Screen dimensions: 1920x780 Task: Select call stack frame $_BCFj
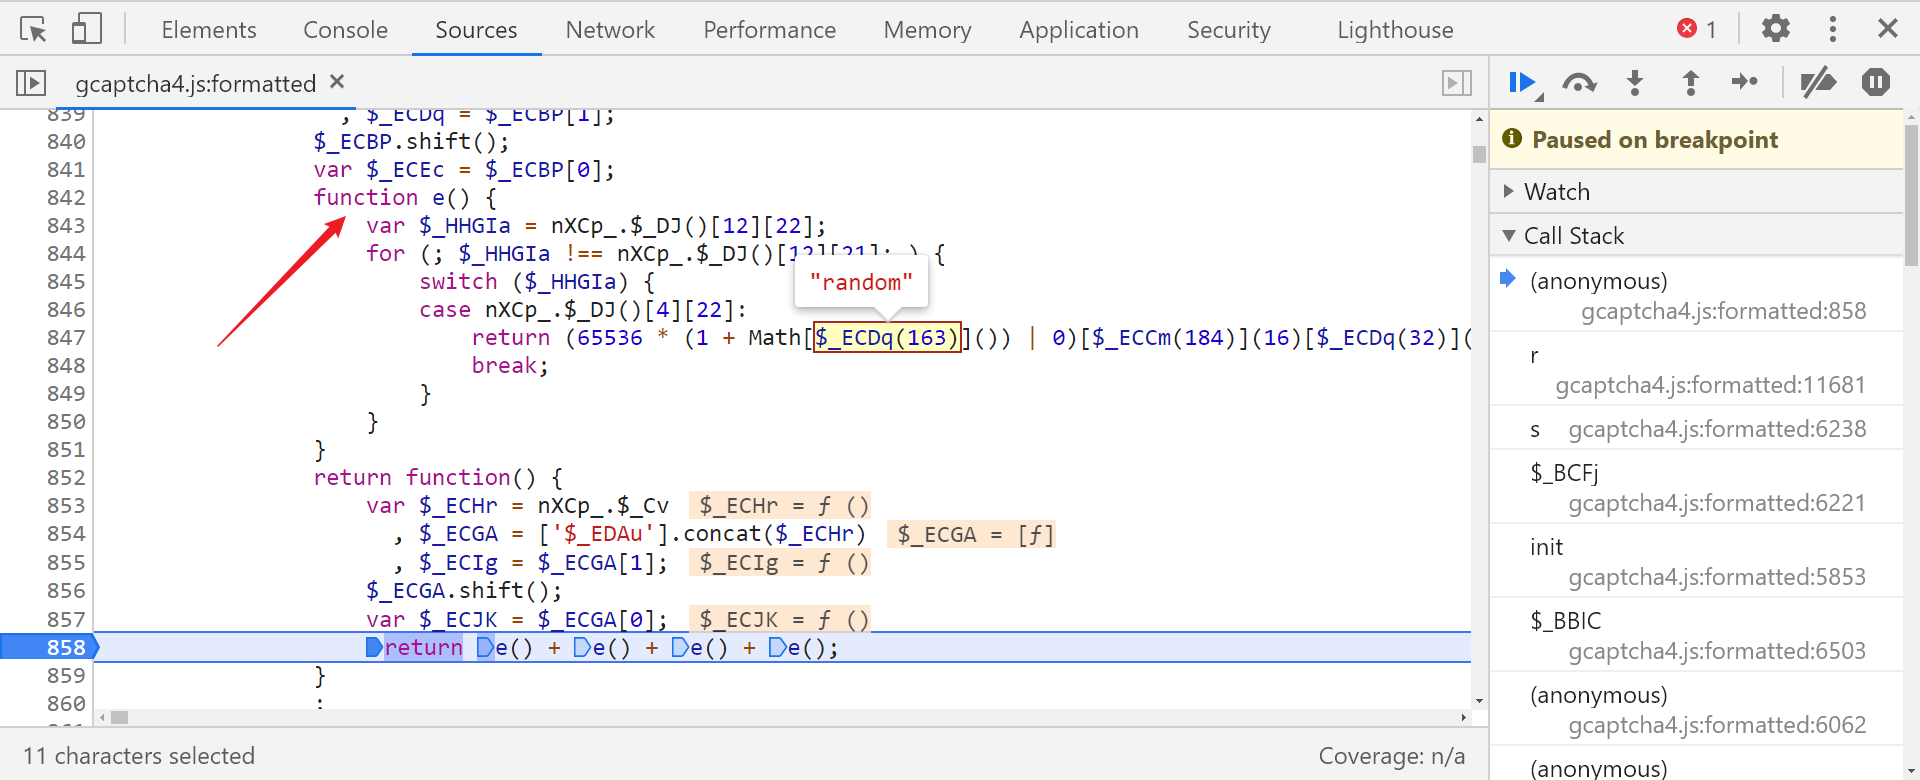(x=1564, y=473)
